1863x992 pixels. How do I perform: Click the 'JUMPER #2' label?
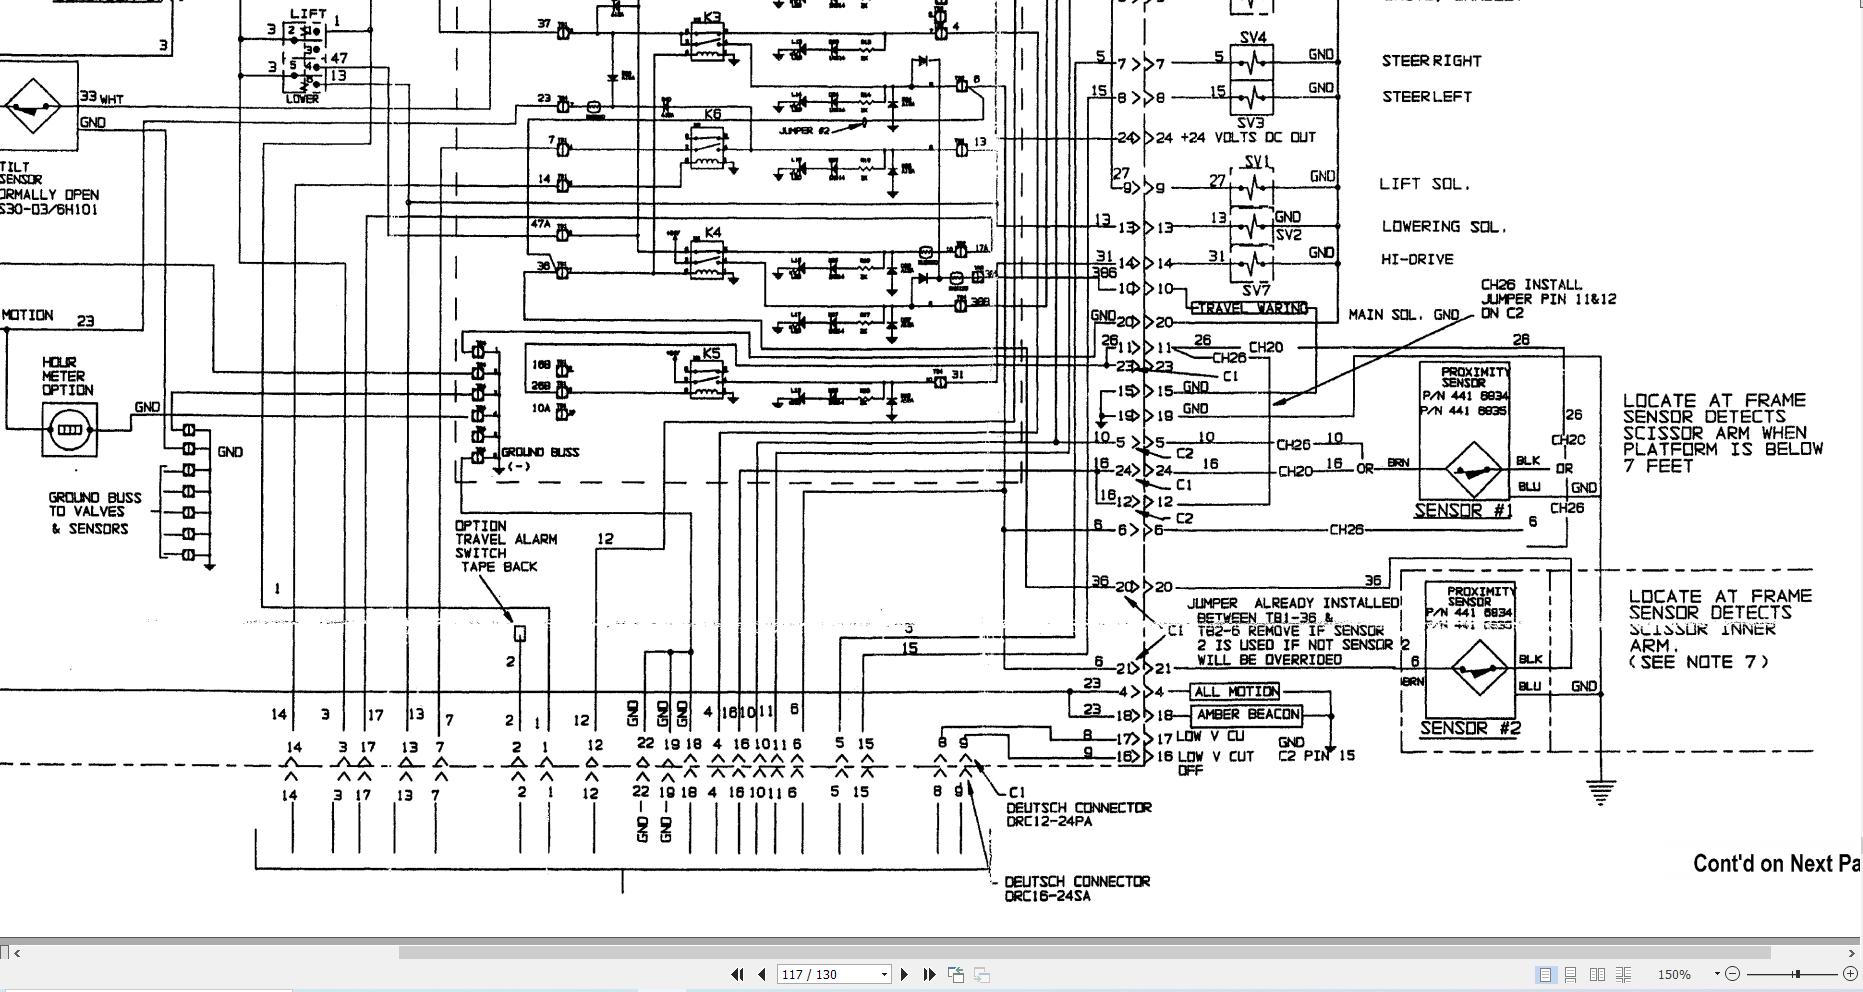pyautogui.click(x=803, y=131)
